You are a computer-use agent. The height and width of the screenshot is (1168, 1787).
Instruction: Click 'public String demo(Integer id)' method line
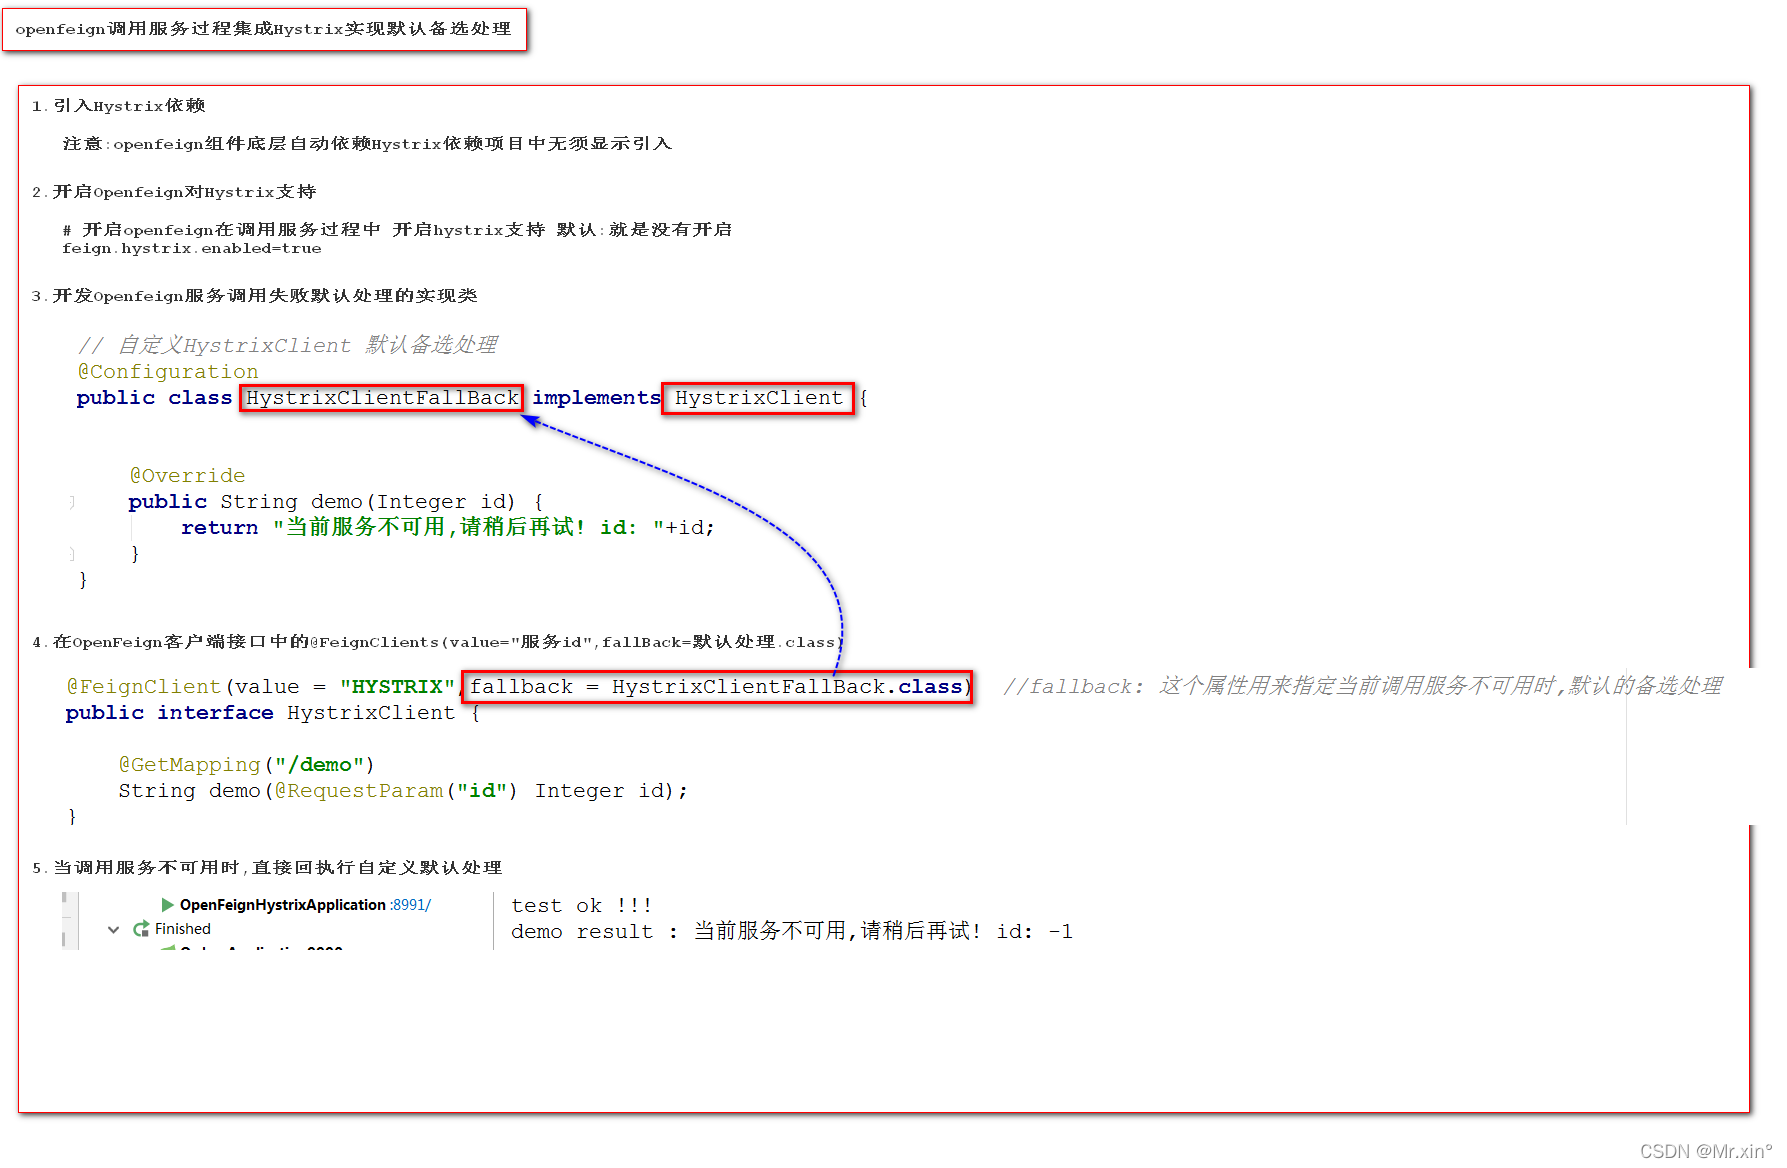(336, 502)
